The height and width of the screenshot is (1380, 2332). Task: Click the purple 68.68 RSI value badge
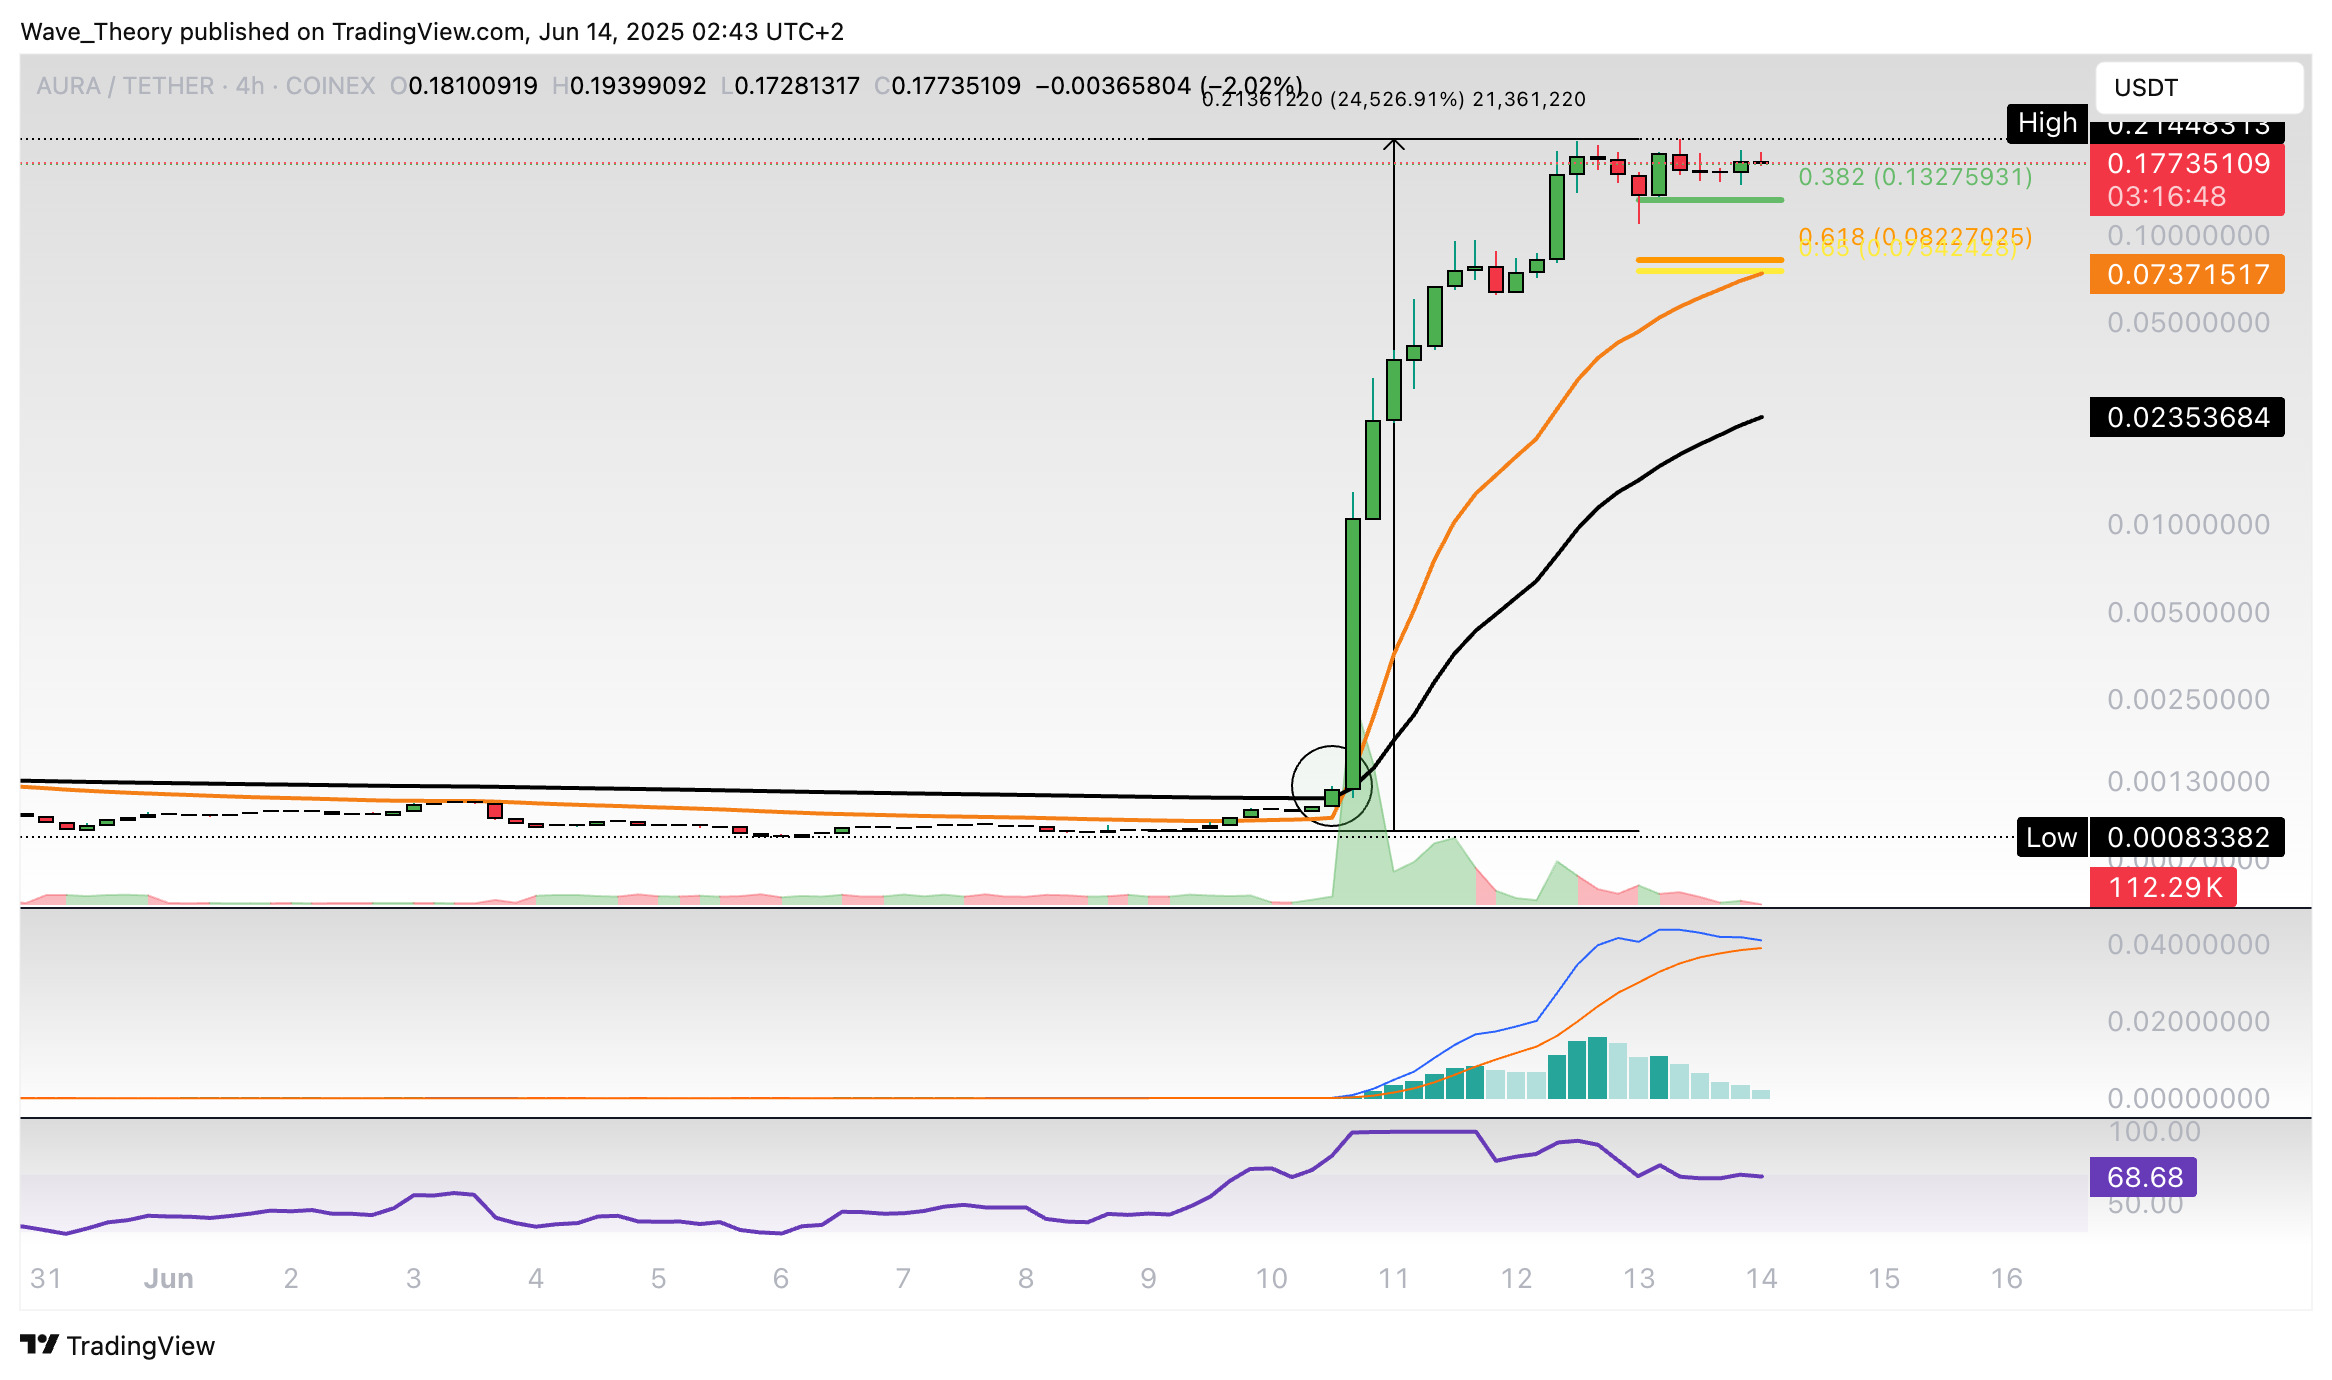click(2143, 1177)
